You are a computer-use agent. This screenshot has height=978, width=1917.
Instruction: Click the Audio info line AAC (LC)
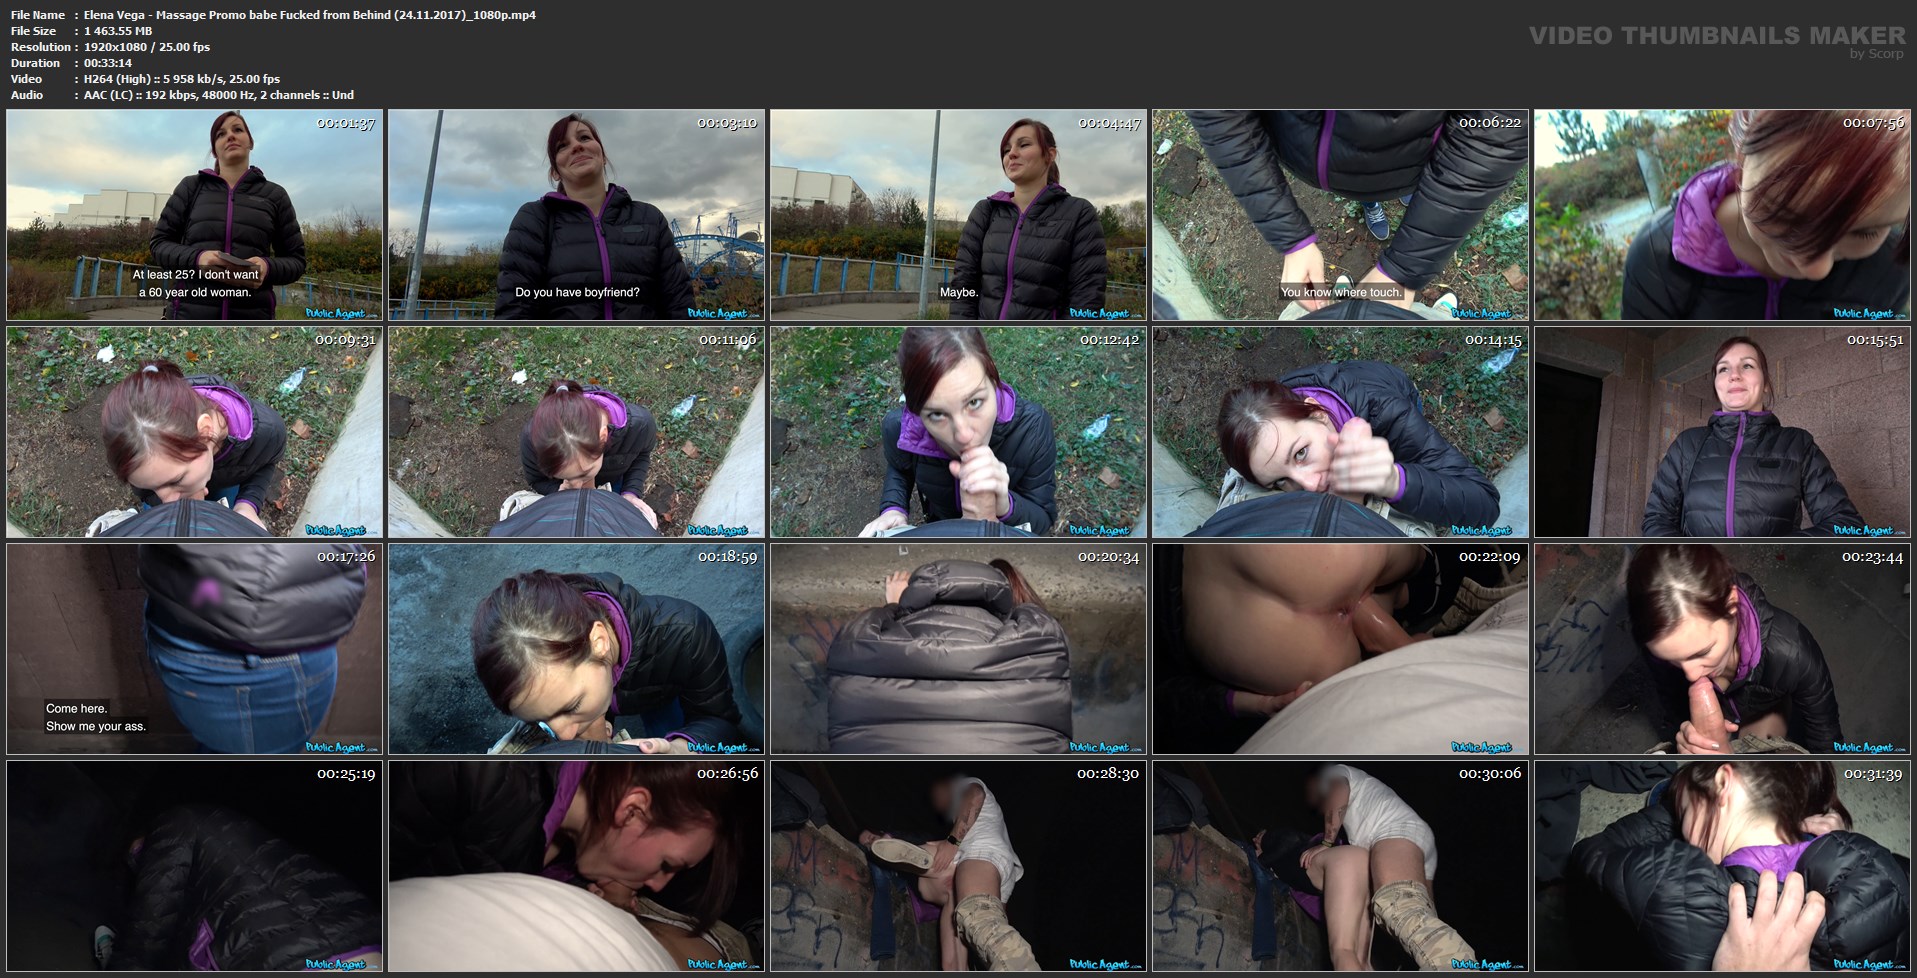pos(218,95)
